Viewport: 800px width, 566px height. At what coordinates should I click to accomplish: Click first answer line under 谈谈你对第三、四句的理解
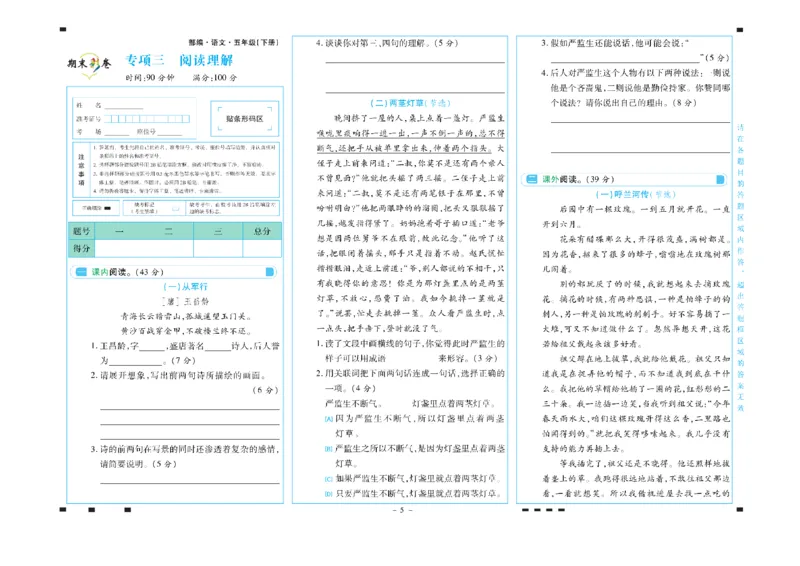coord(415,62)
